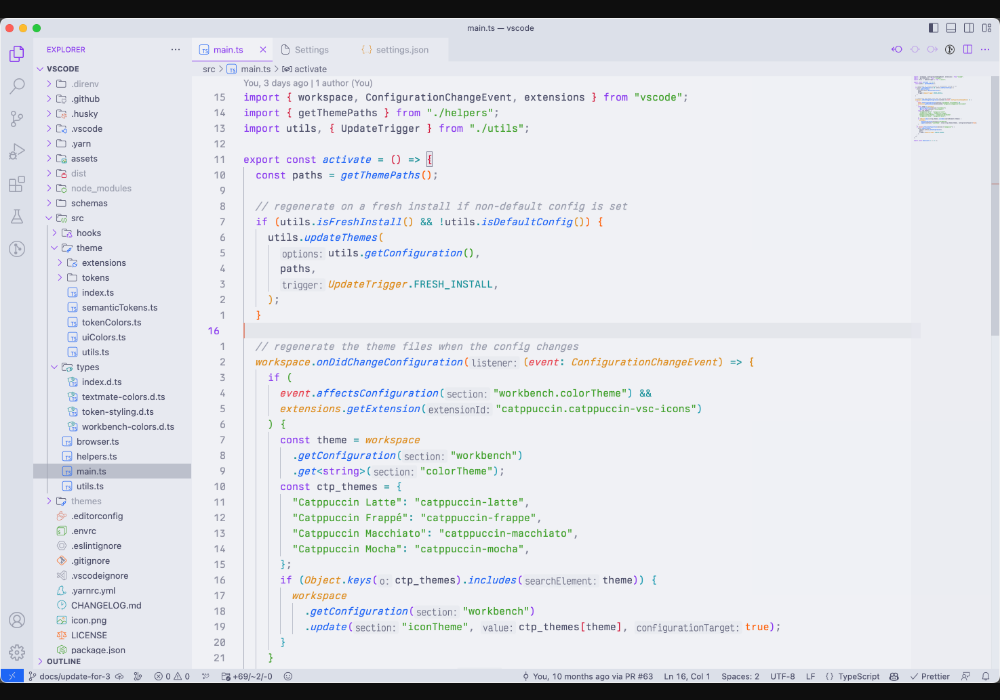Select the Source Control icon
The height and width of the screenshot is (700, 1000).
click(16, 119)
